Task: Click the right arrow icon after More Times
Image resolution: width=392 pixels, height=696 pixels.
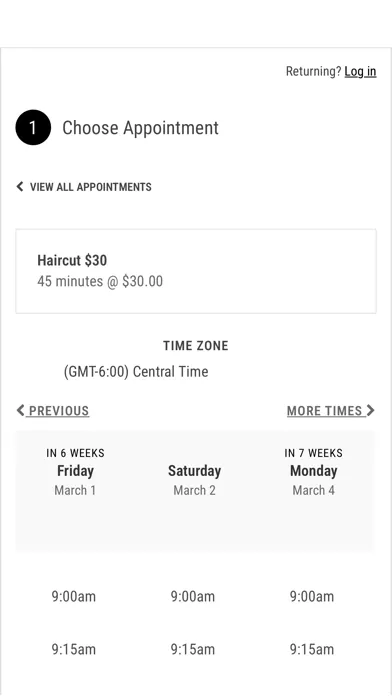Action: point(371,410)
